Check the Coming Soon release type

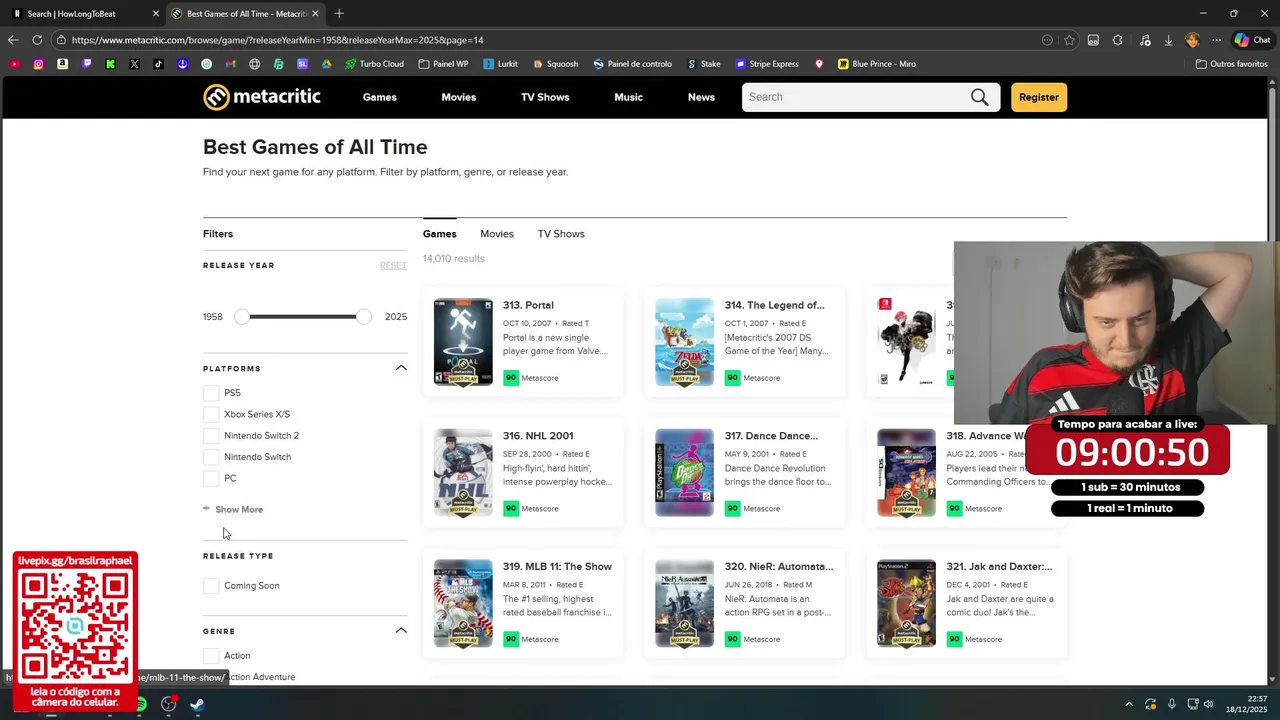211,586
